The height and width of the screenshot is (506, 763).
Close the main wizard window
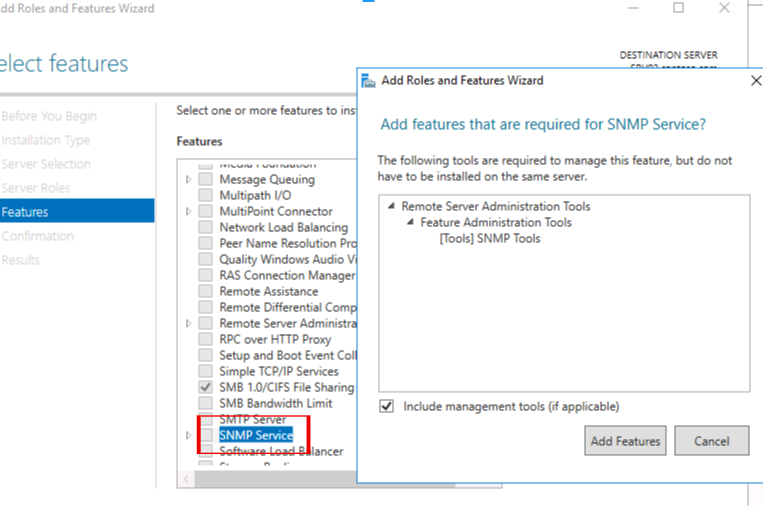(725, 8)
